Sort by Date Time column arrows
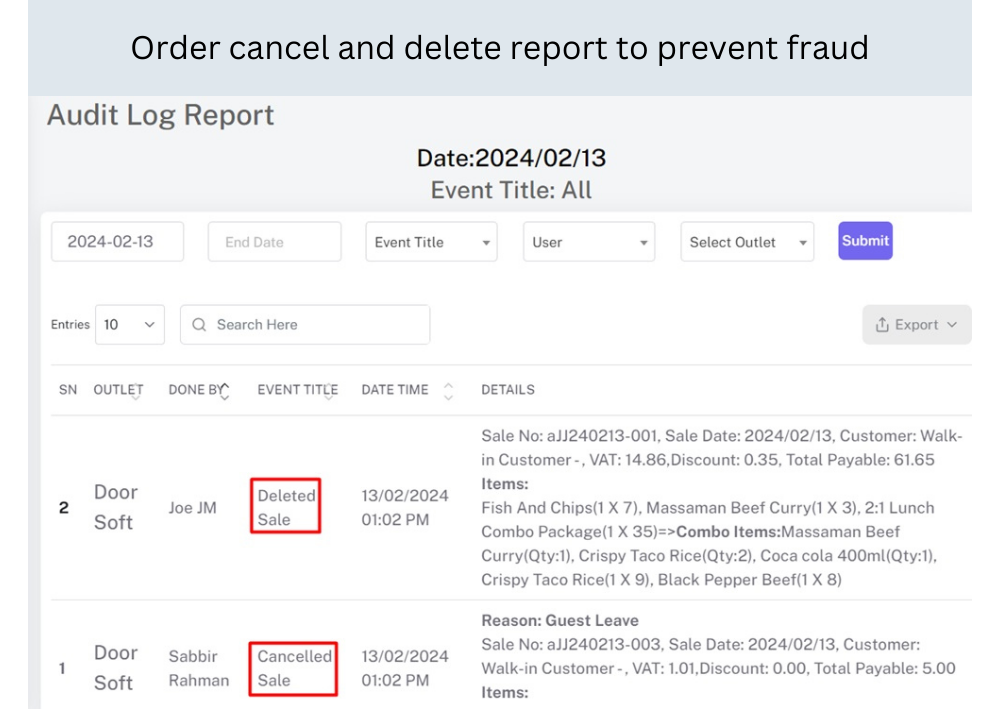Viewport: 1000px width, 709px height. (x=447, y=390)
